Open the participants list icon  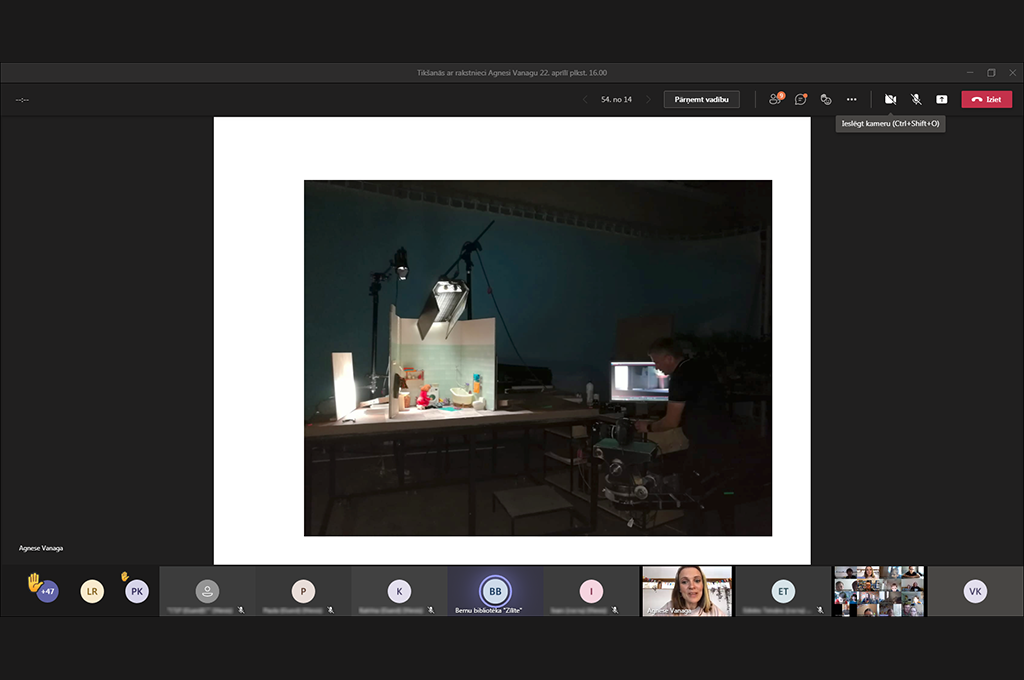click(776, 99)
